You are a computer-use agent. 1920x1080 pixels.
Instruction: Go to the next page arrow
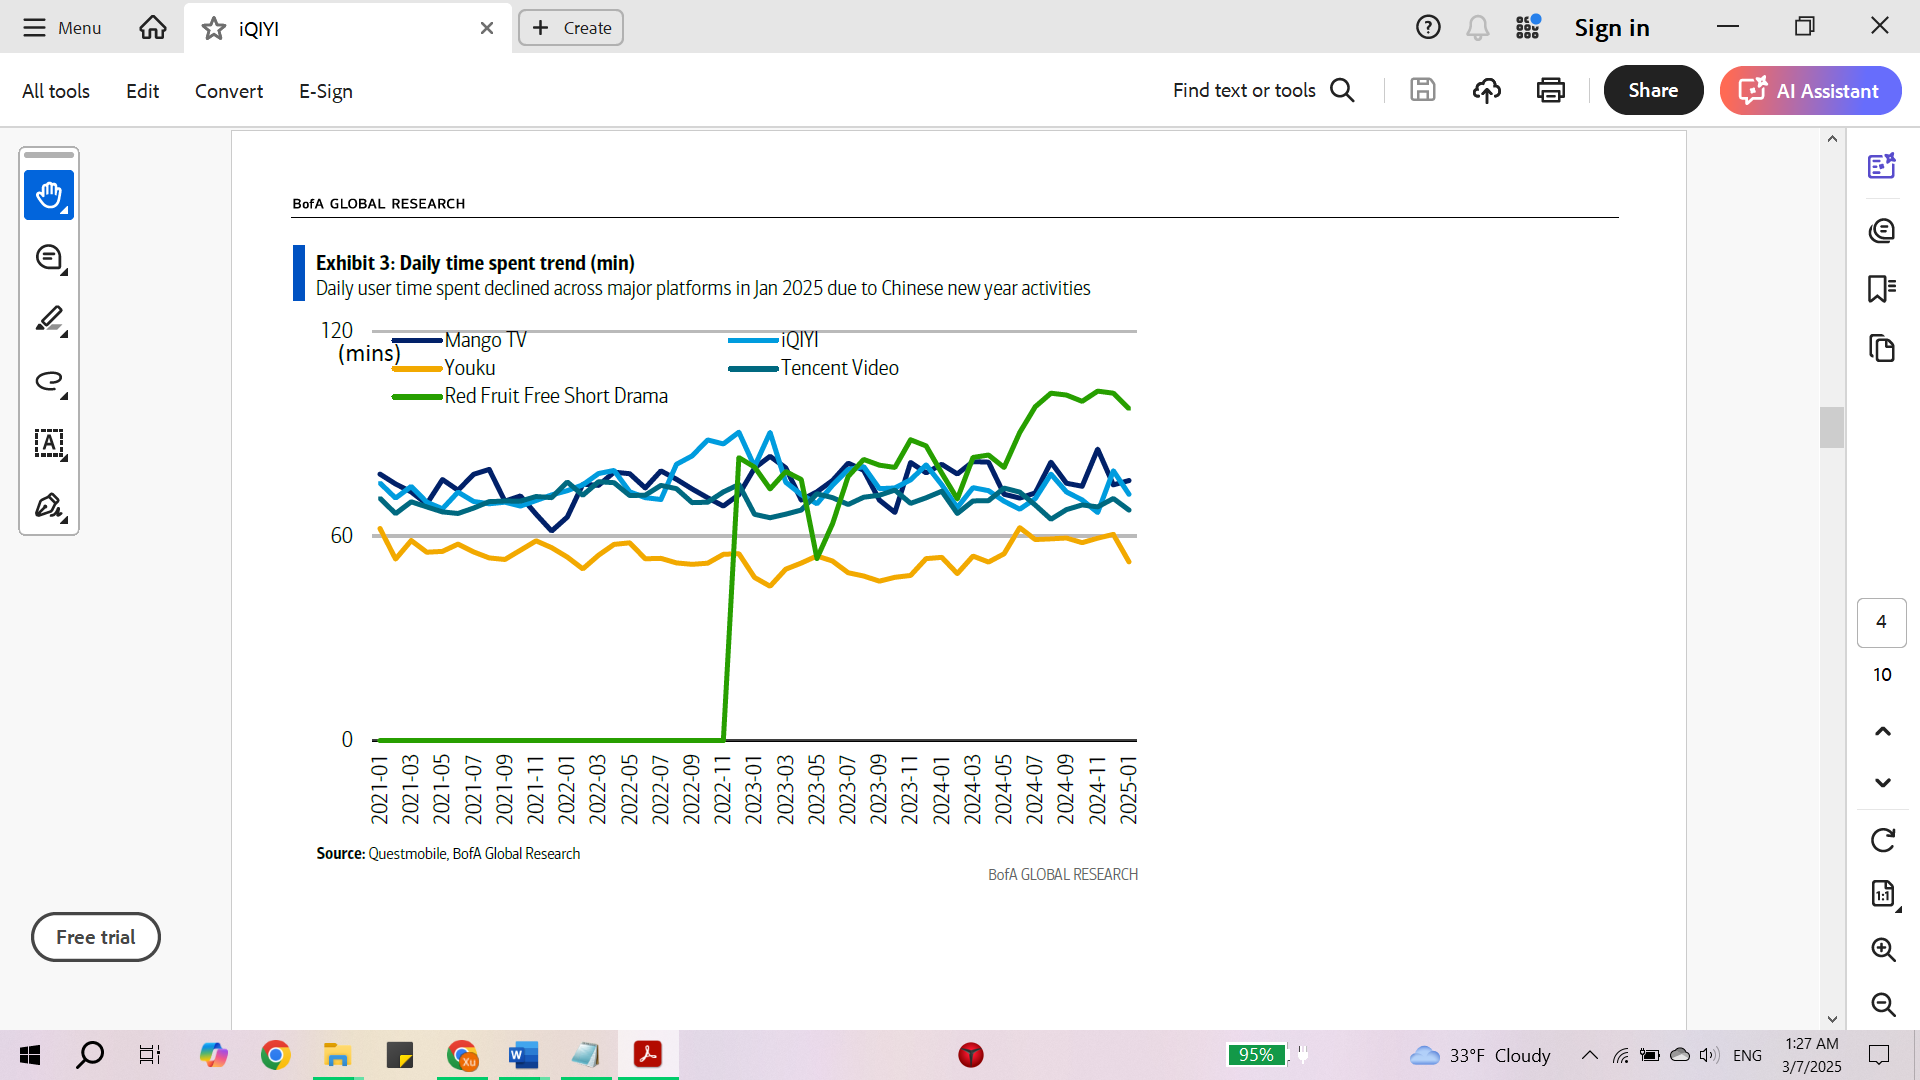(1882, 782)
